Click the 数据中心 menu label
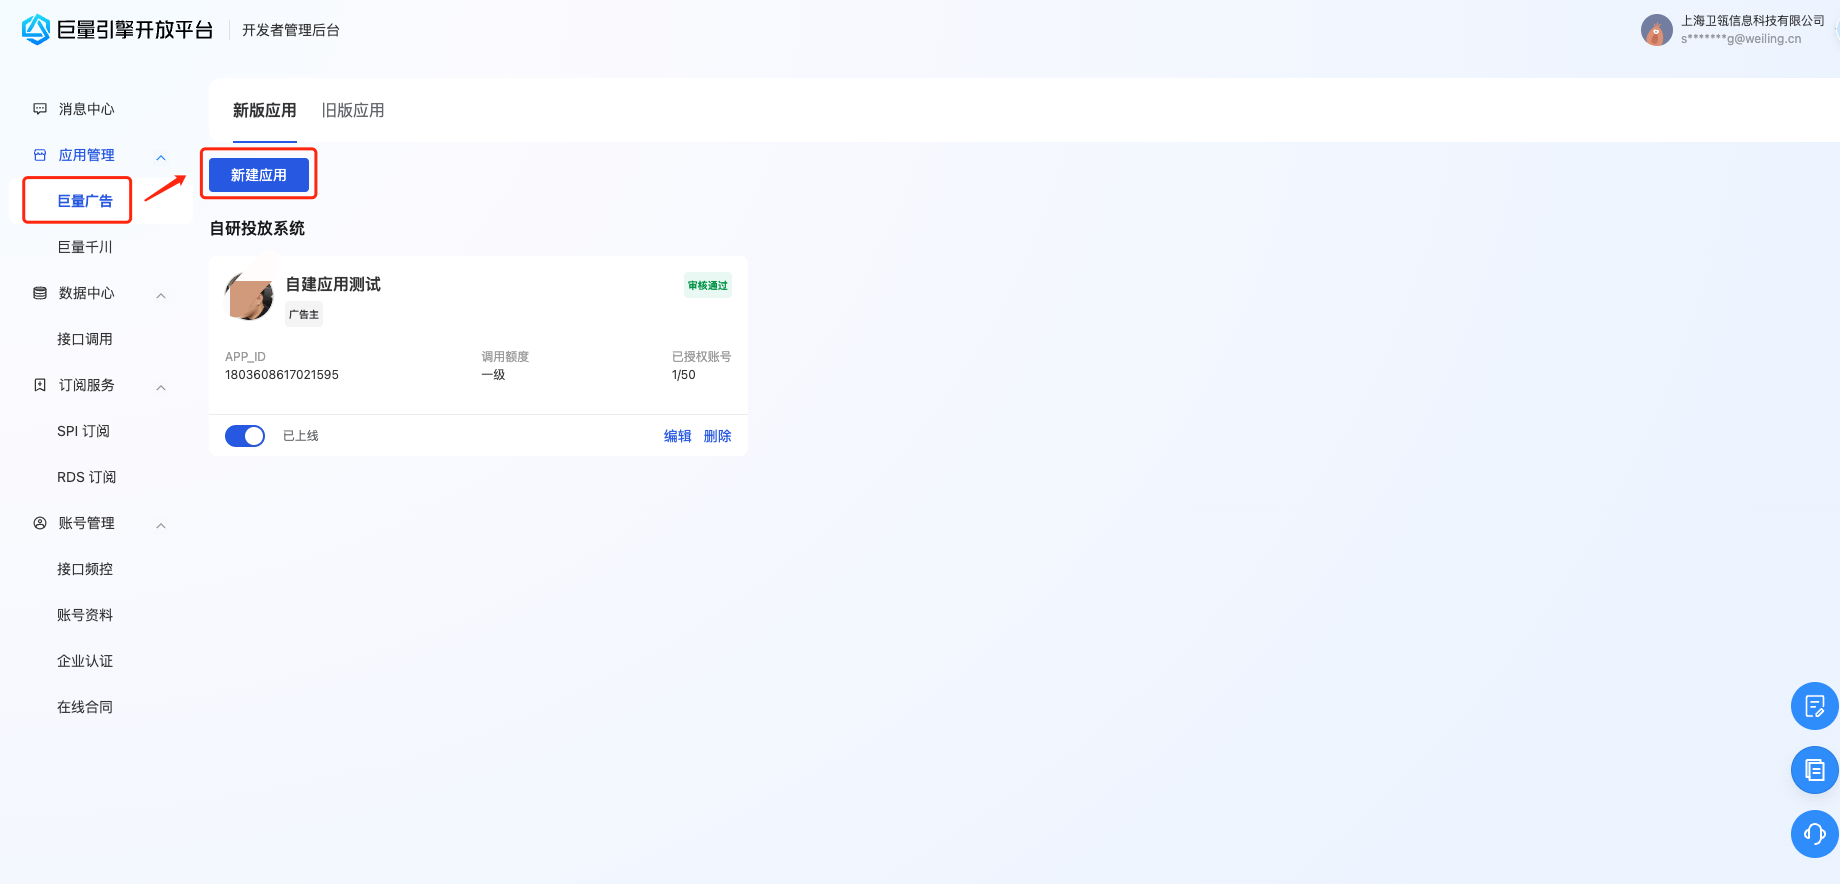1840x884 pixels. [x=87, y=293]
